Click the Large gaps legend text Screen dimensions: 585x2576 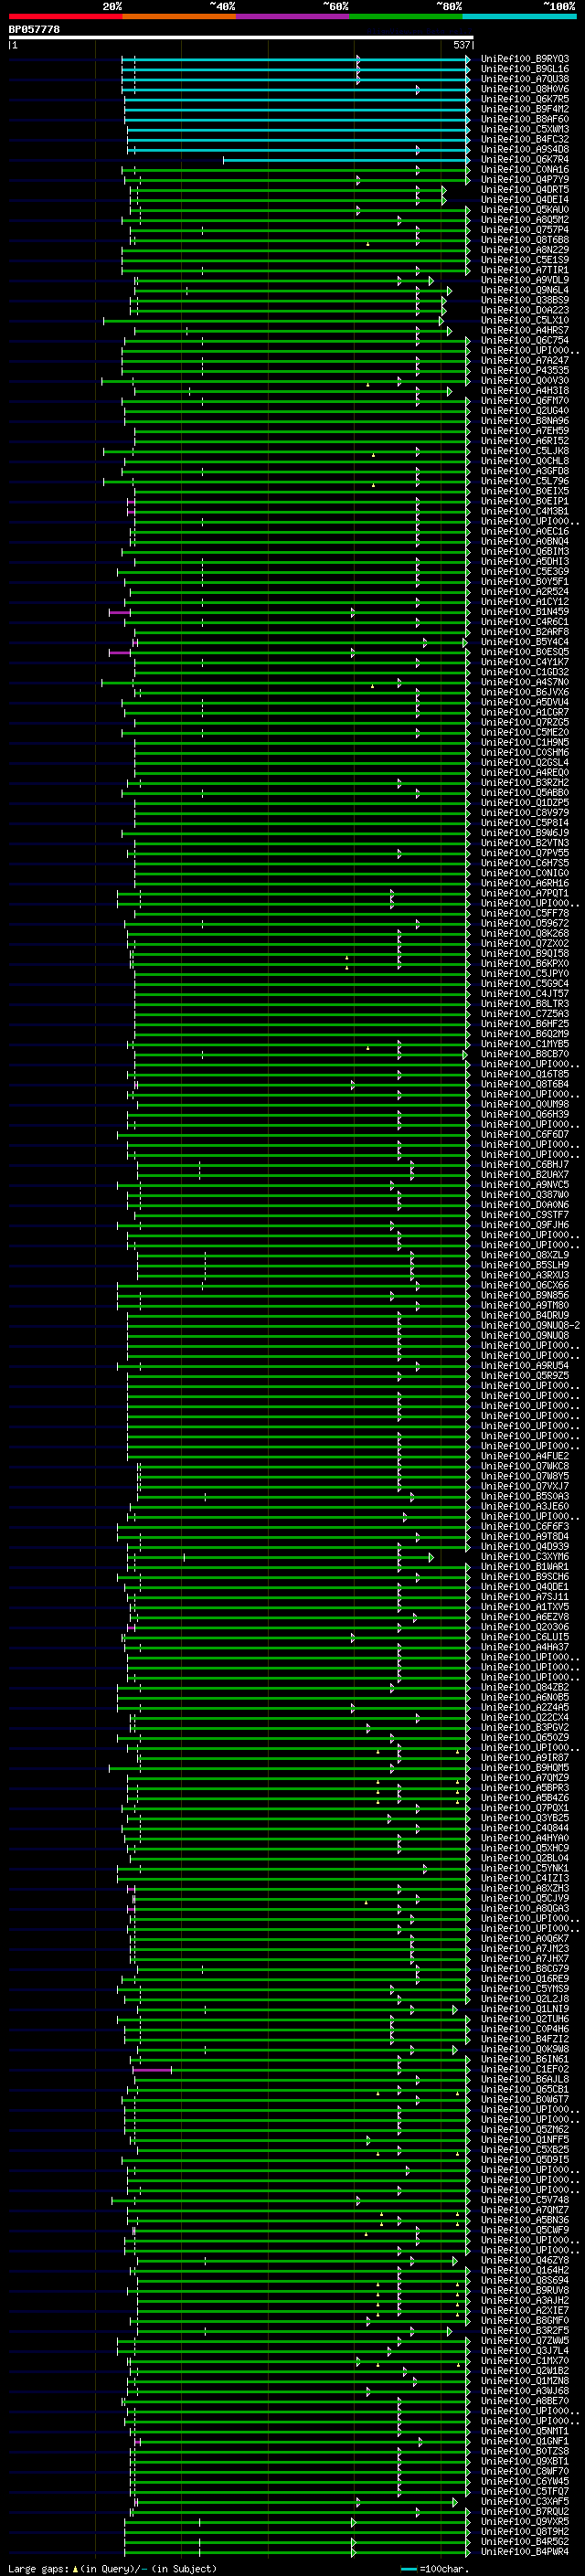tap(111, 2569)
